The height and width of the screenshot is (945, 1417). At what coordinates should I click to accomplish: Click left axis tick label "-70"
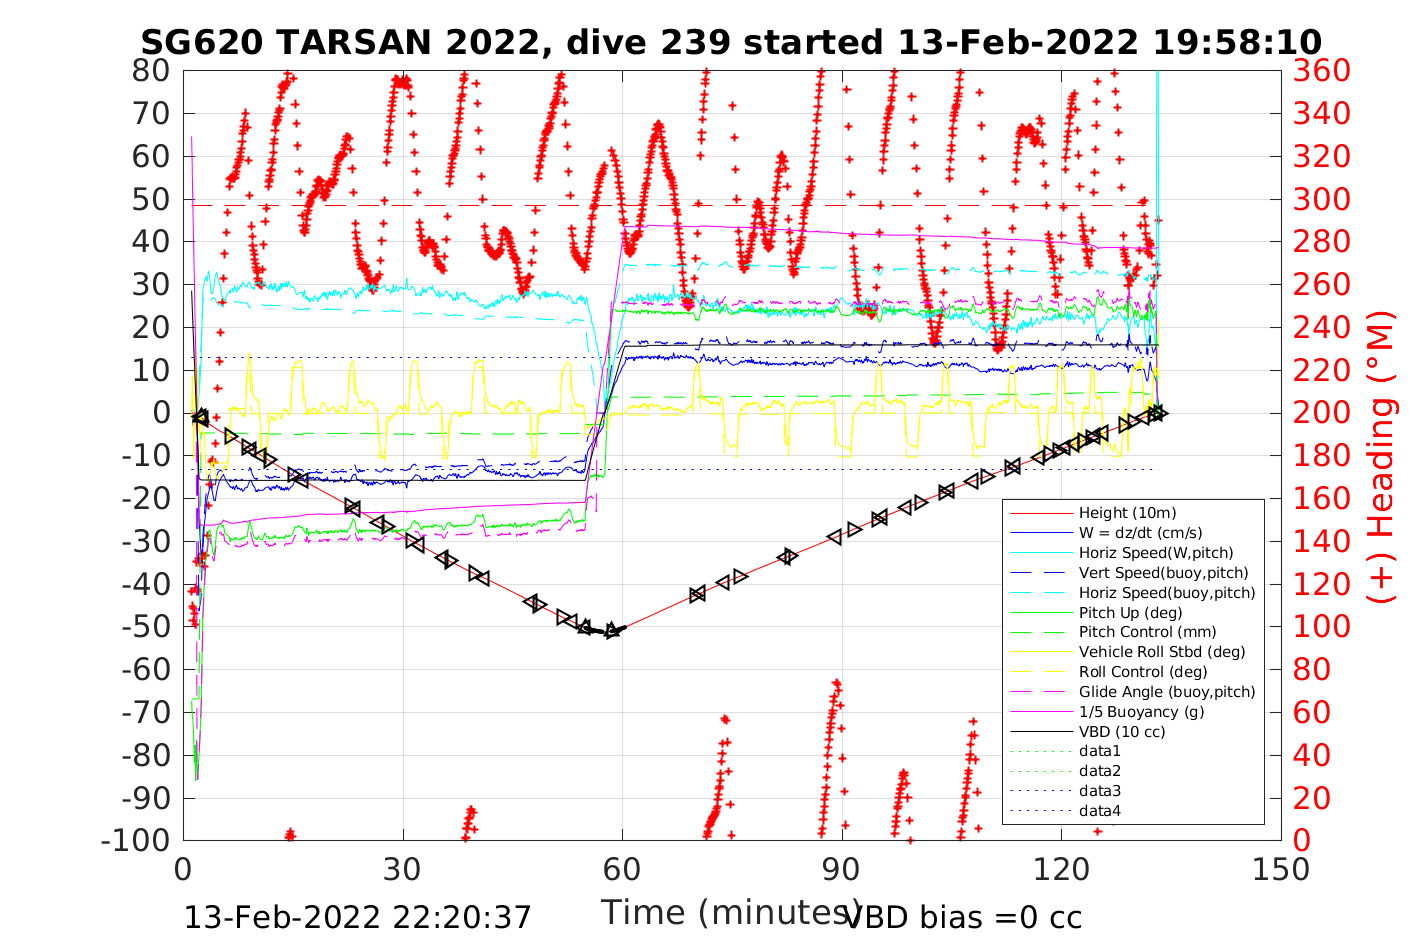click(x=146, y=712)
